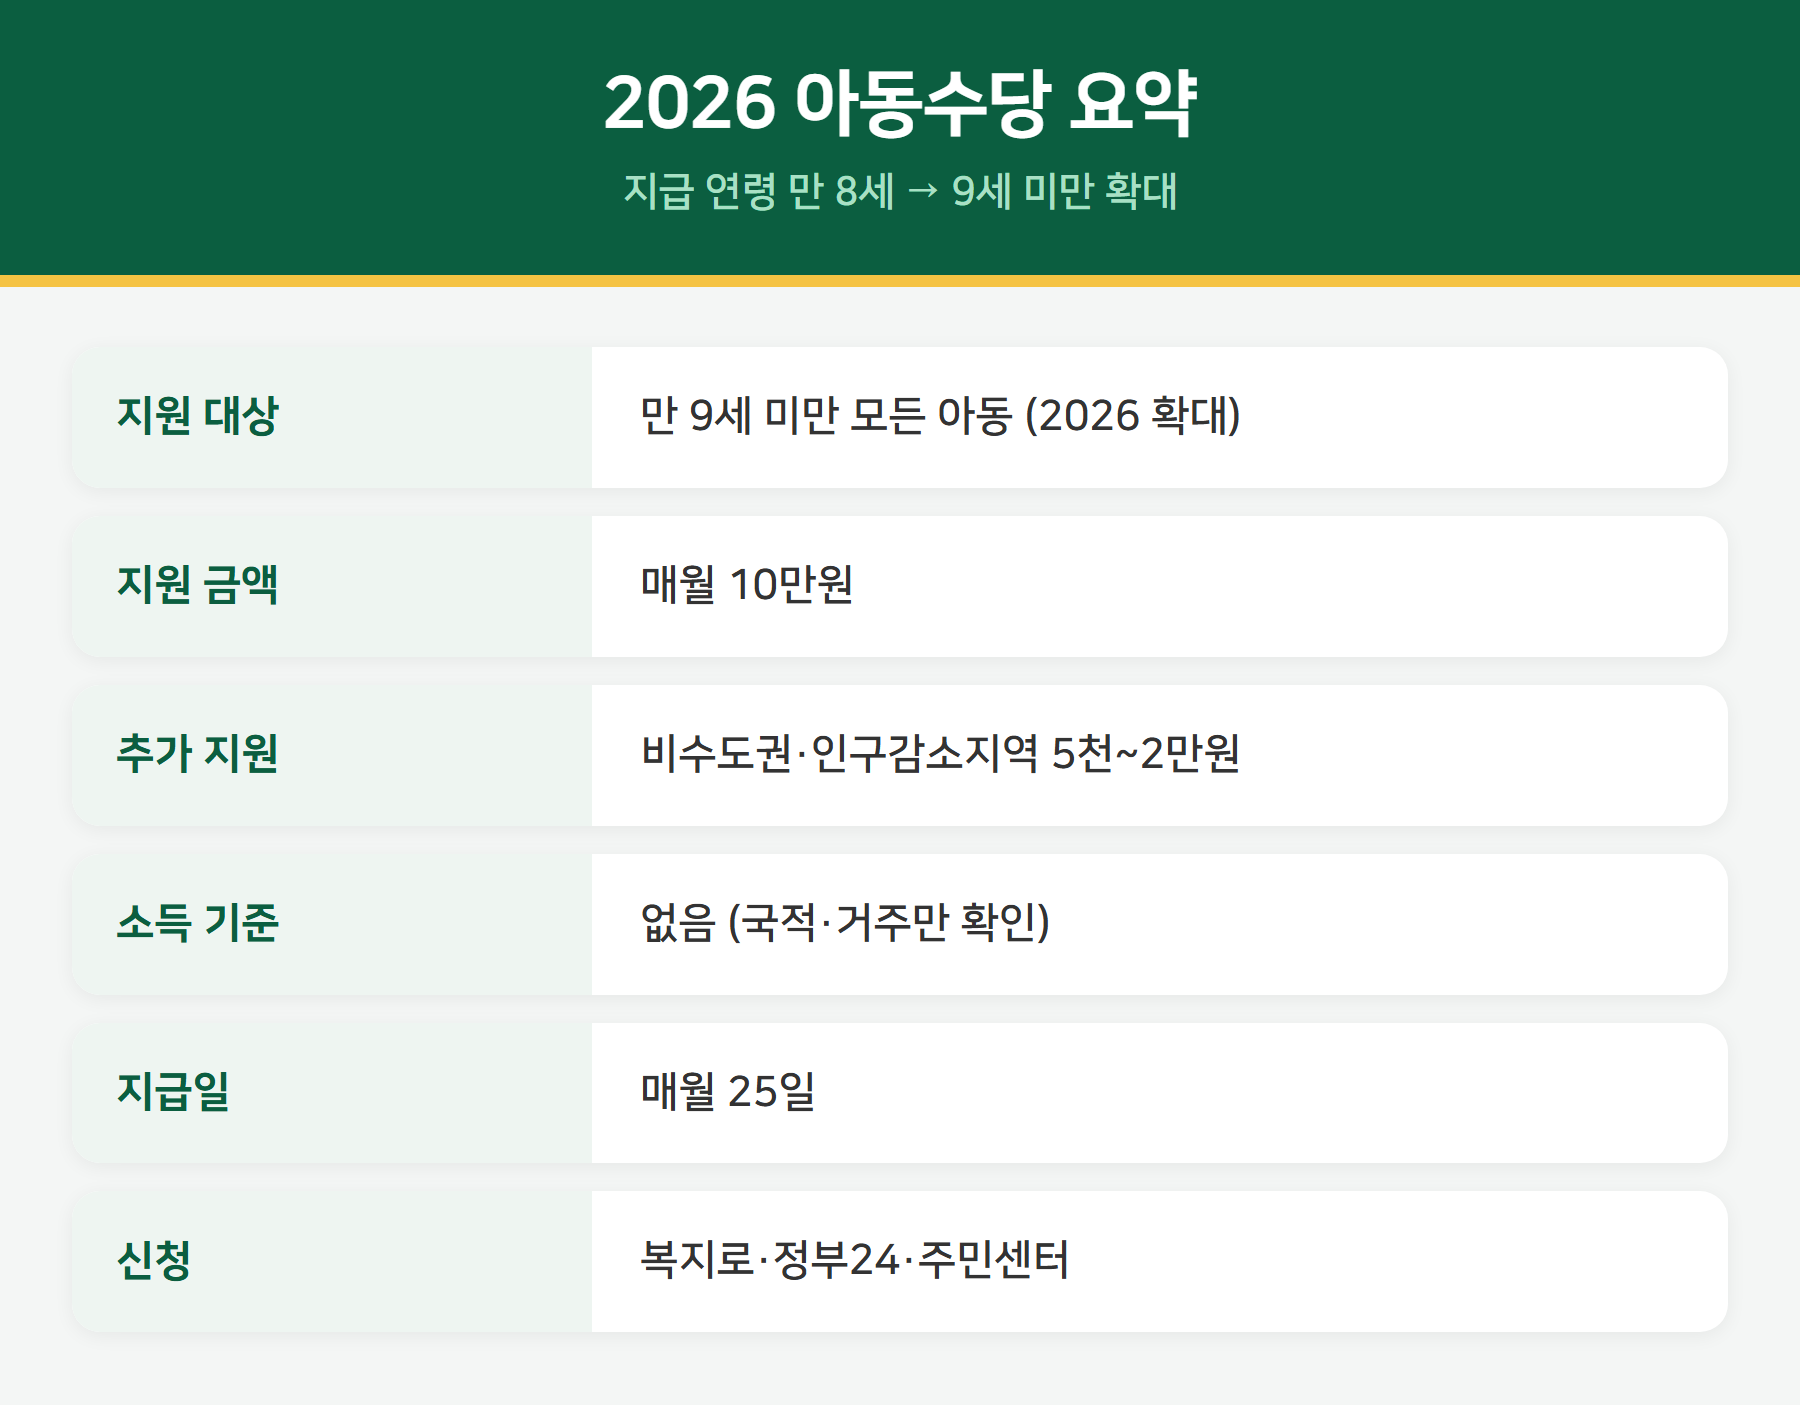Image resolution: width=1800 pixels, height=1405 pixels.
Task: Click the 없음 (국적·거주만 확인) value
Action: point(845,923)
